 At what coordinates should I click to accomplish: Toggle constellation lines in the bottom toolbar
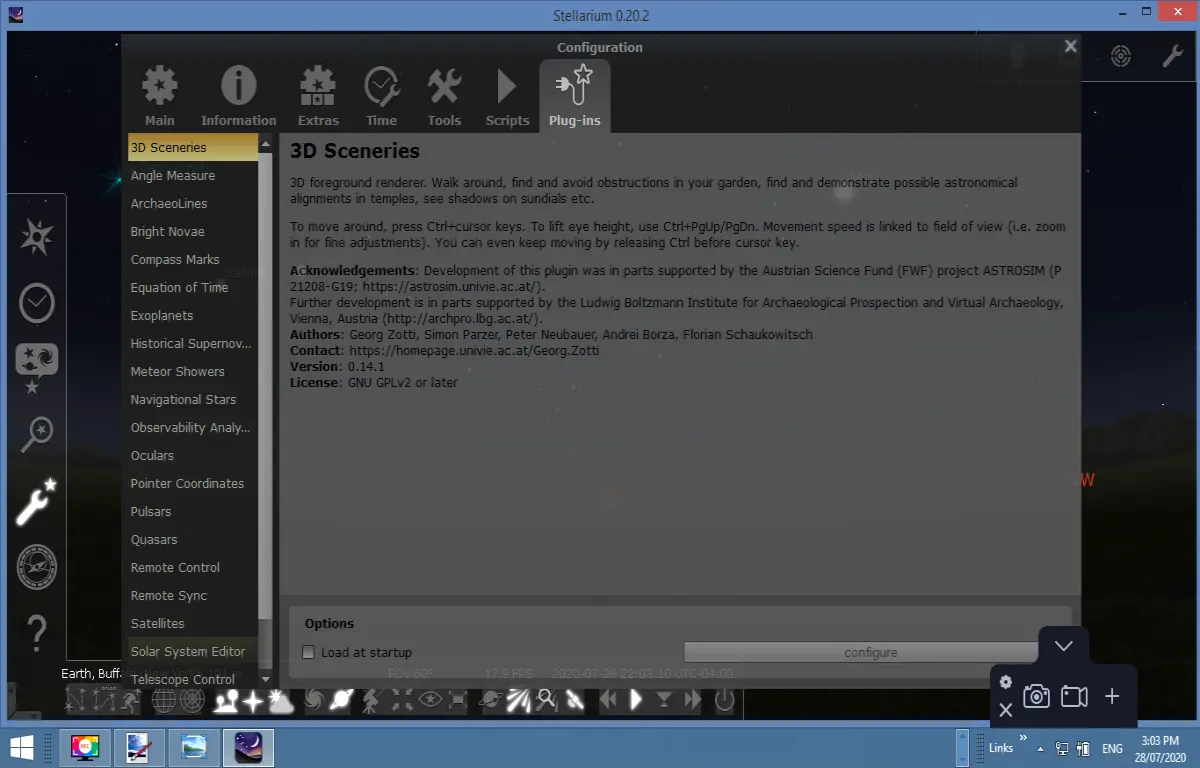point(76,701)
